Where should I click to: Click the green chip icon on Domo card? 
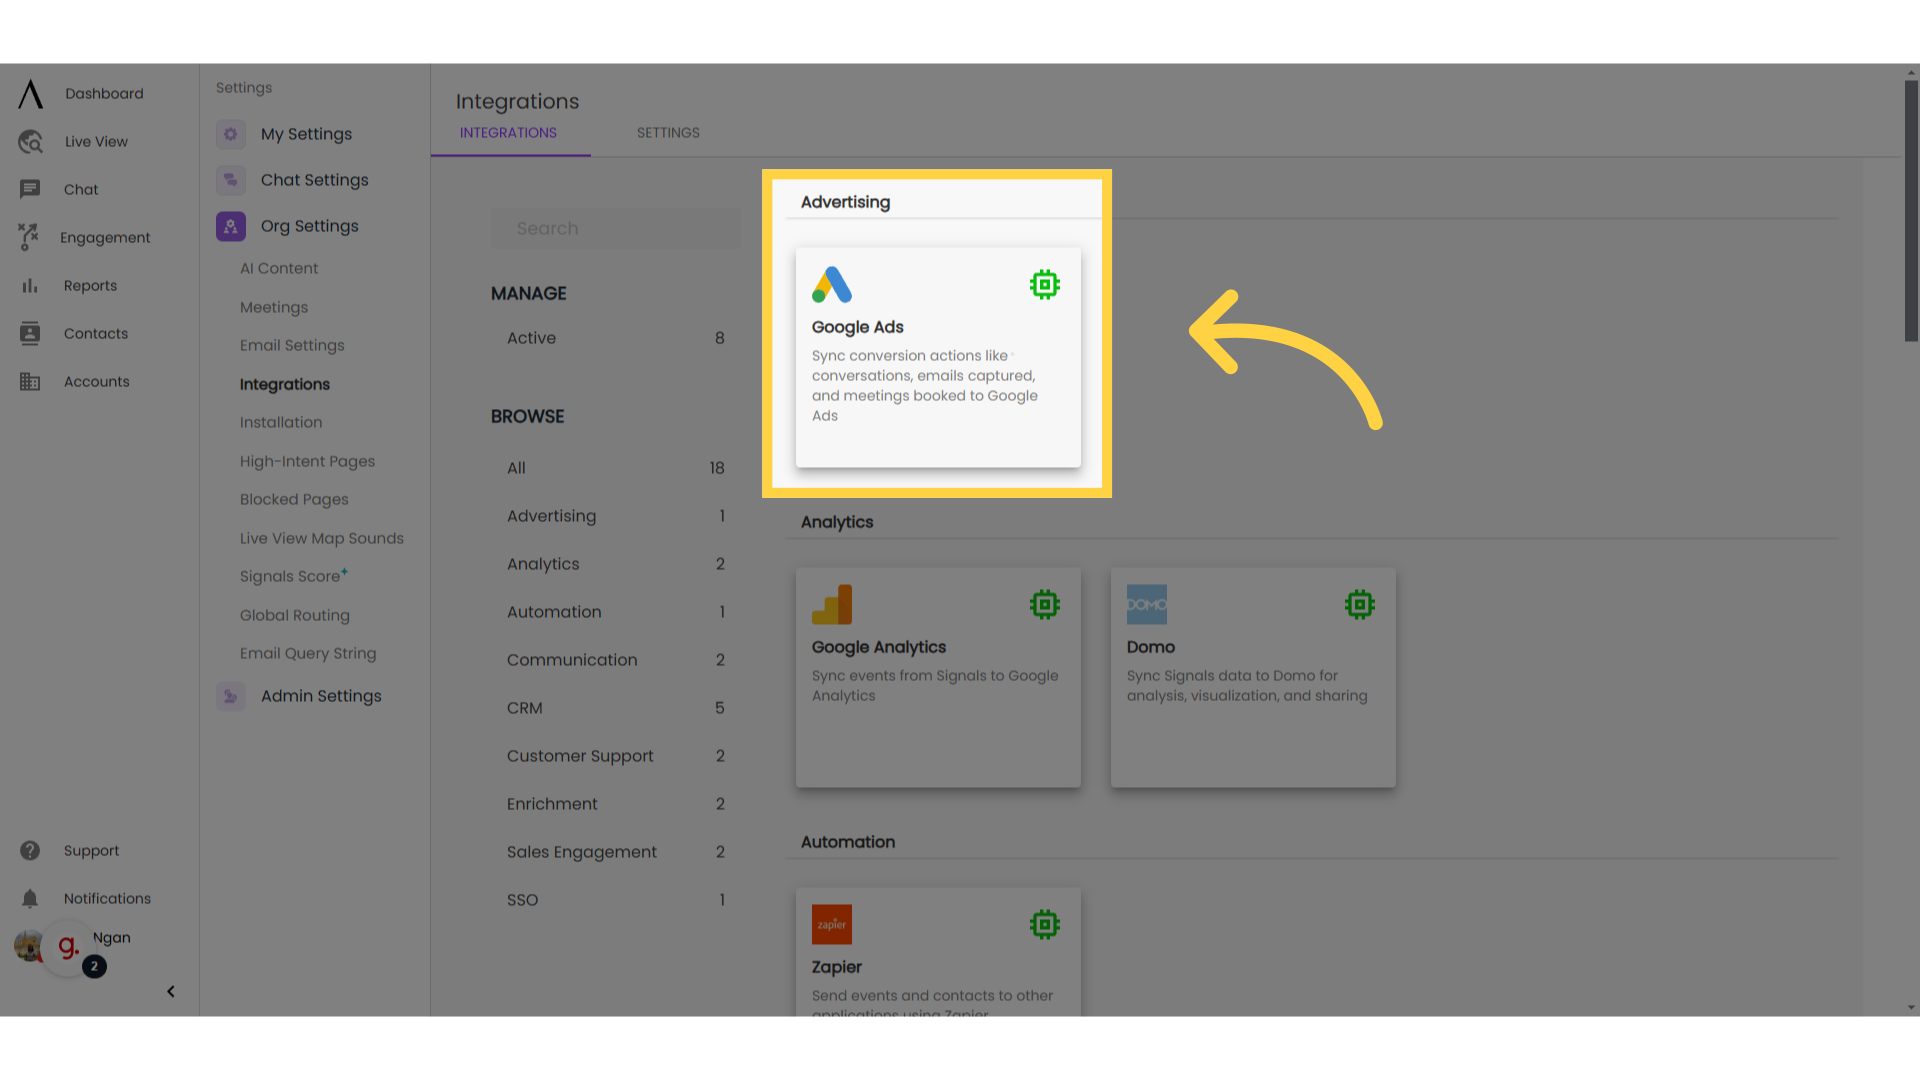[x=1360, y=605]
